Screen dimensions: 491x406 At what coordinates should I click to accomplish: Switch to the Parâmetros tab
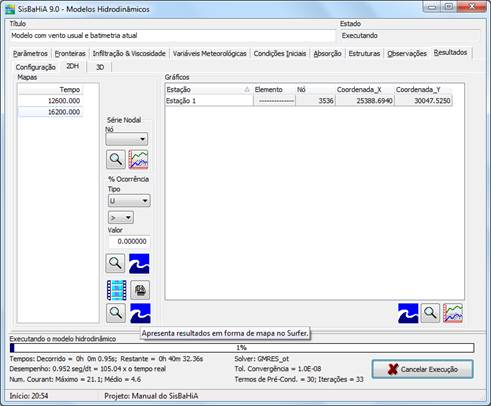pyautogui.click(x=30, y=53)
